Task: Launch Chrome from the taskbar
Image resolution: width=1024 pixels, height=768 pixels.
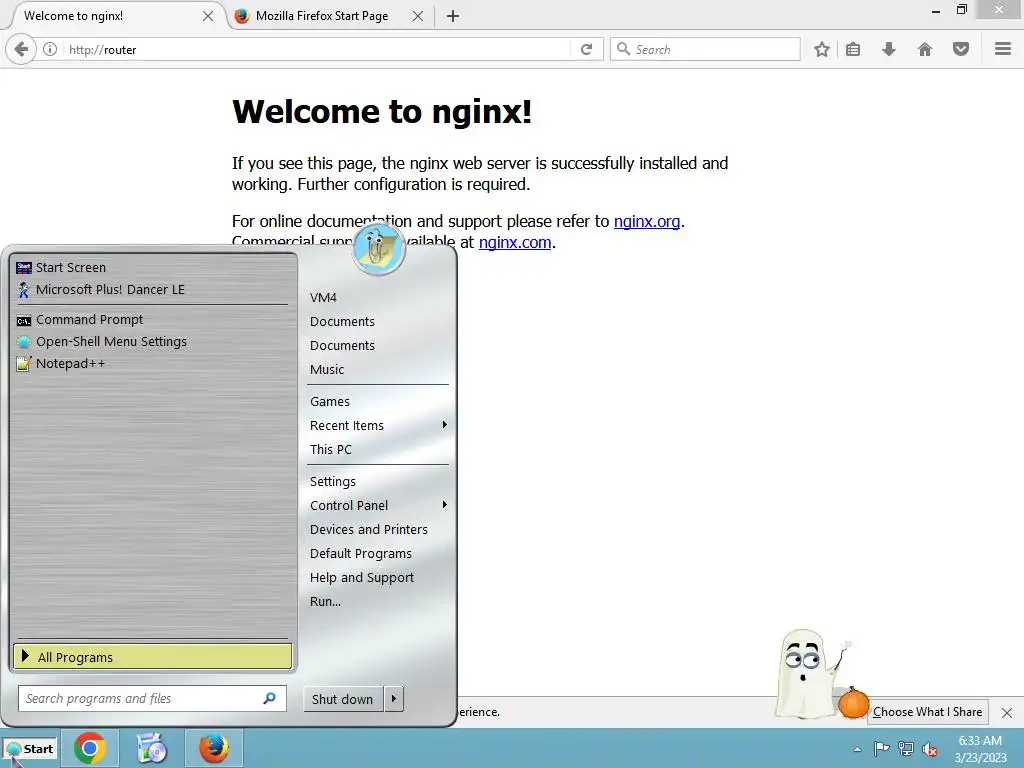Action: point(90,748)
